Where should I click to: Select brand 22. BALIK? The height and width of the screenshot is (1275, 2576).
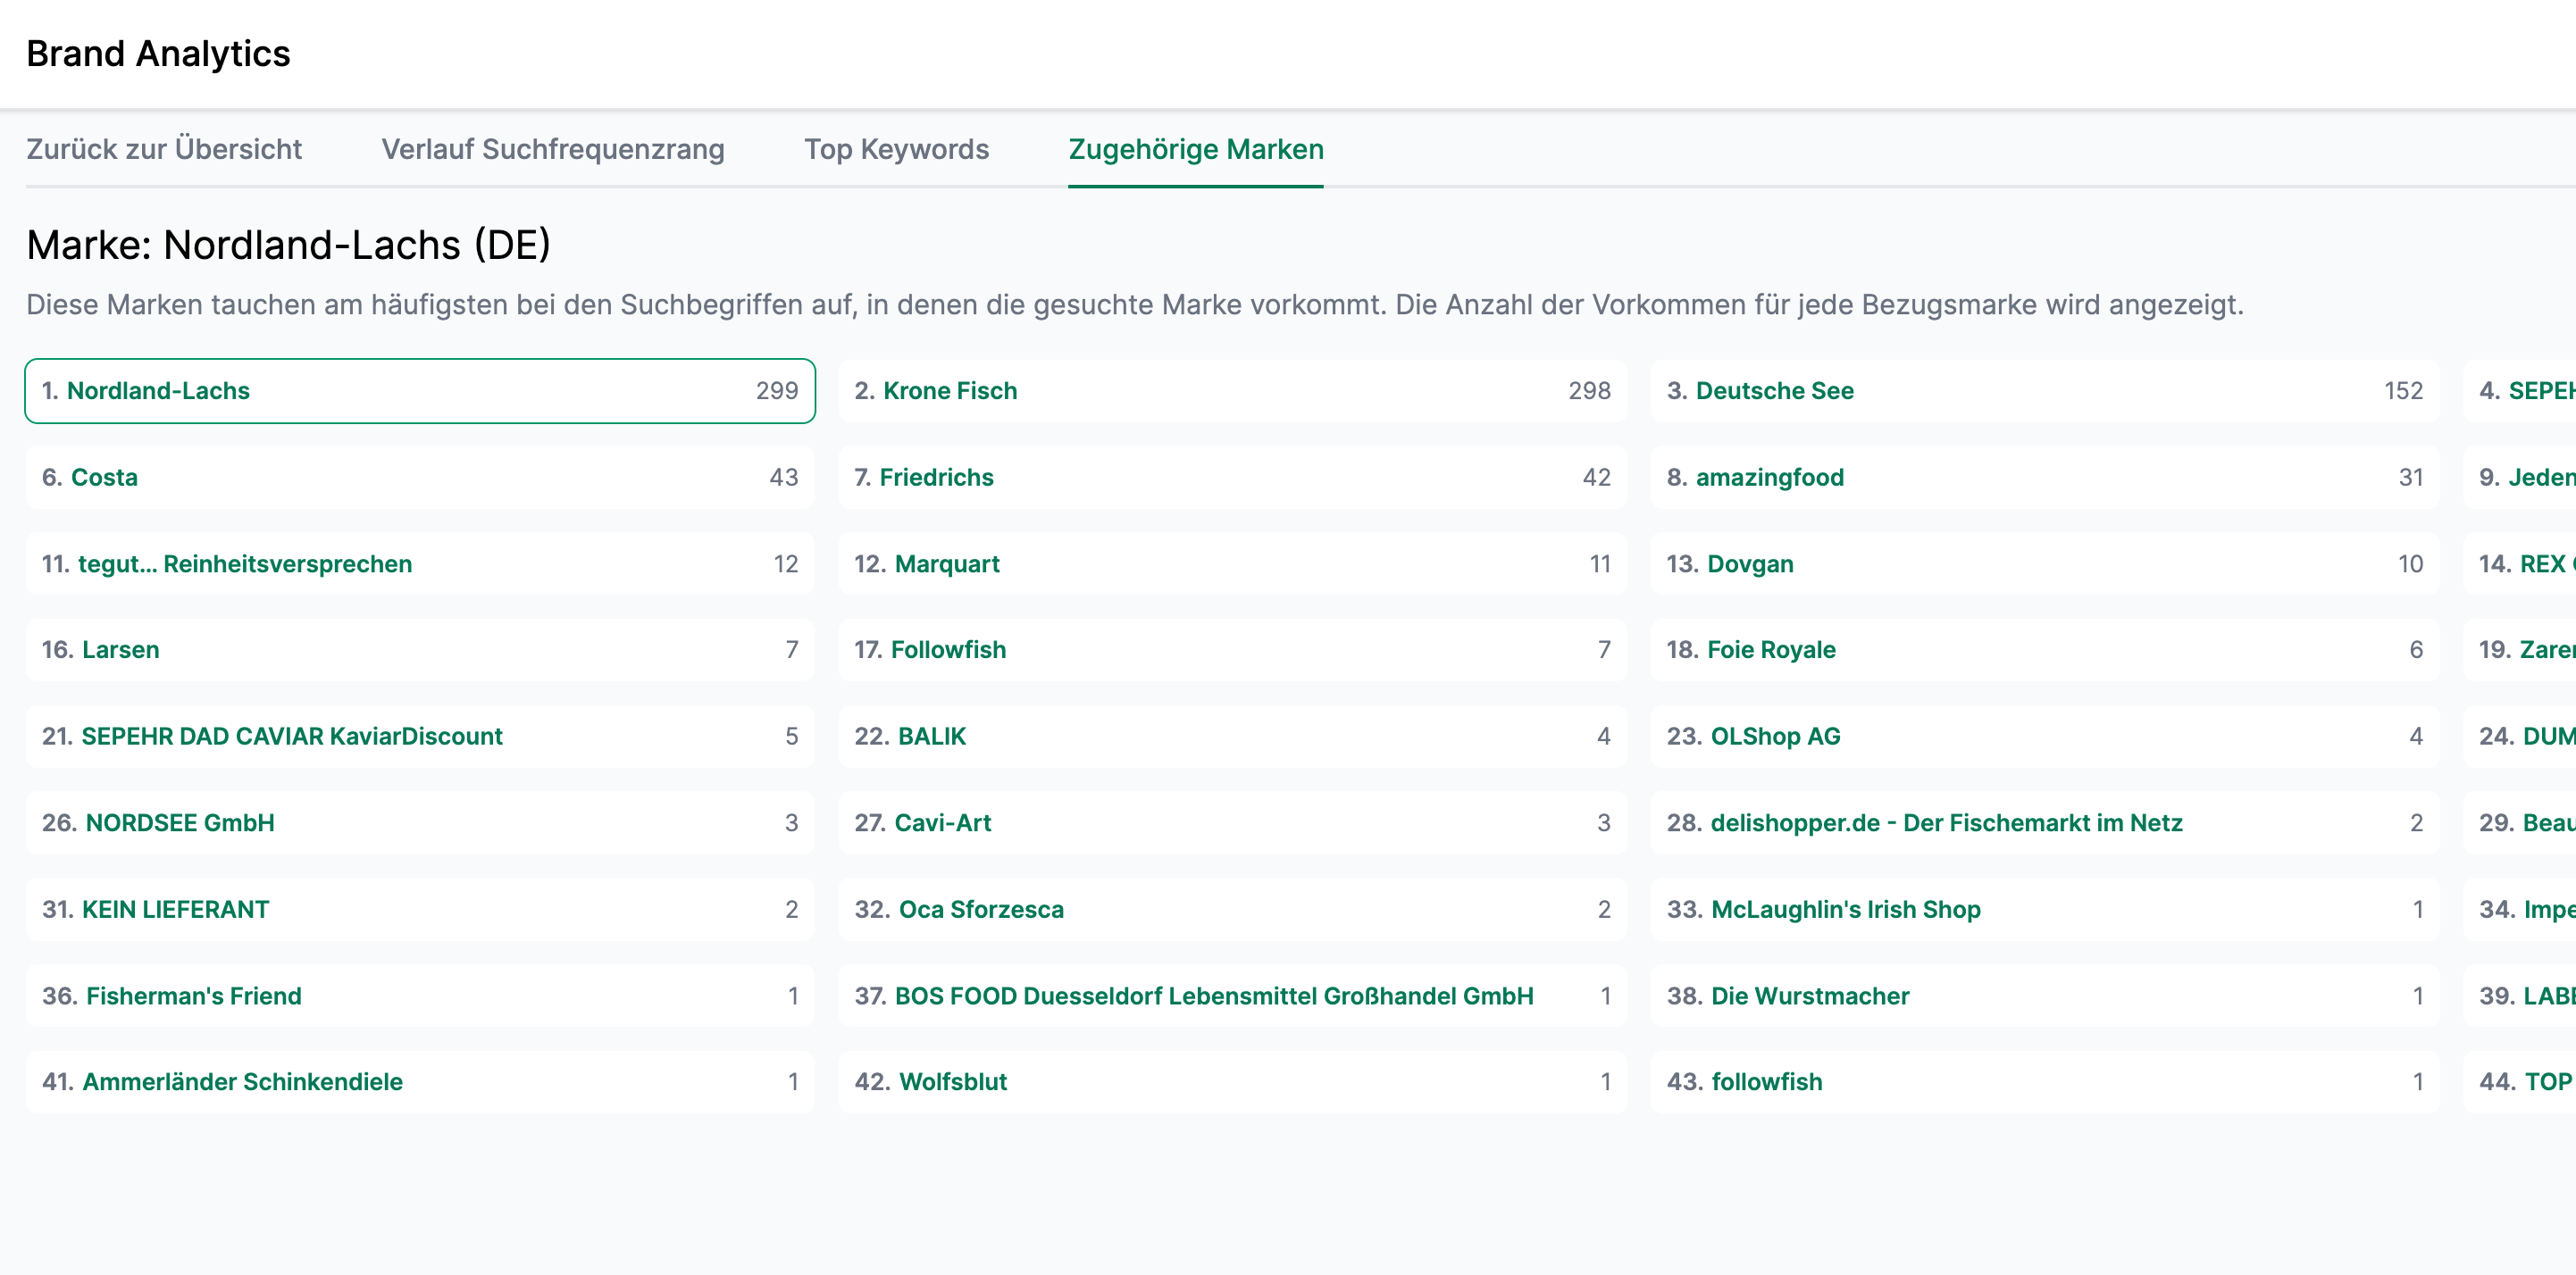tap(1232, 737)
